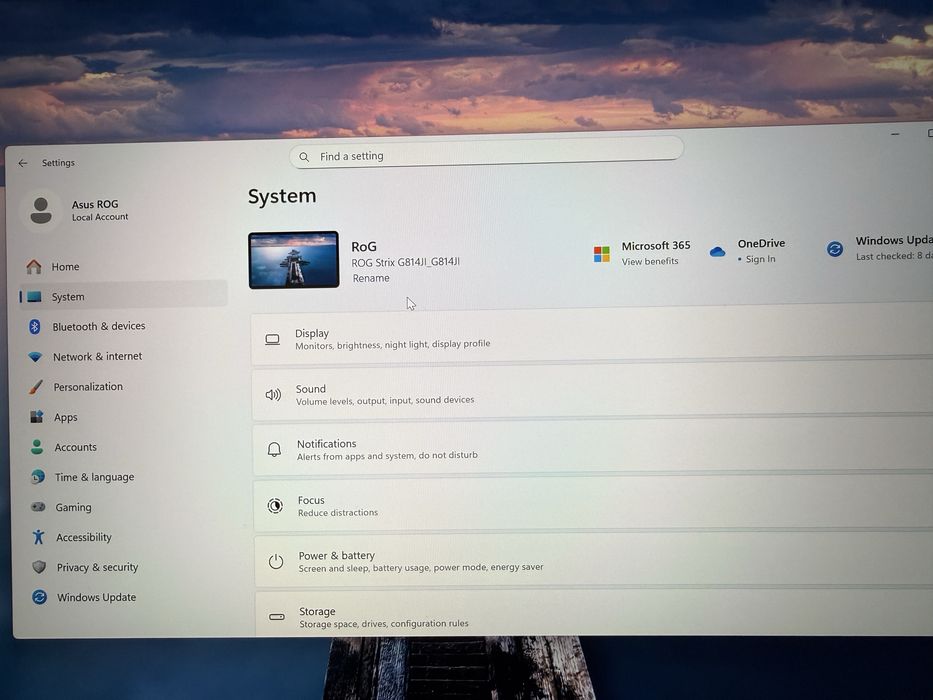The image size is (933, 700).
Task: Click the Asus ROG Local Account name
Action: (x=99, y=210)
